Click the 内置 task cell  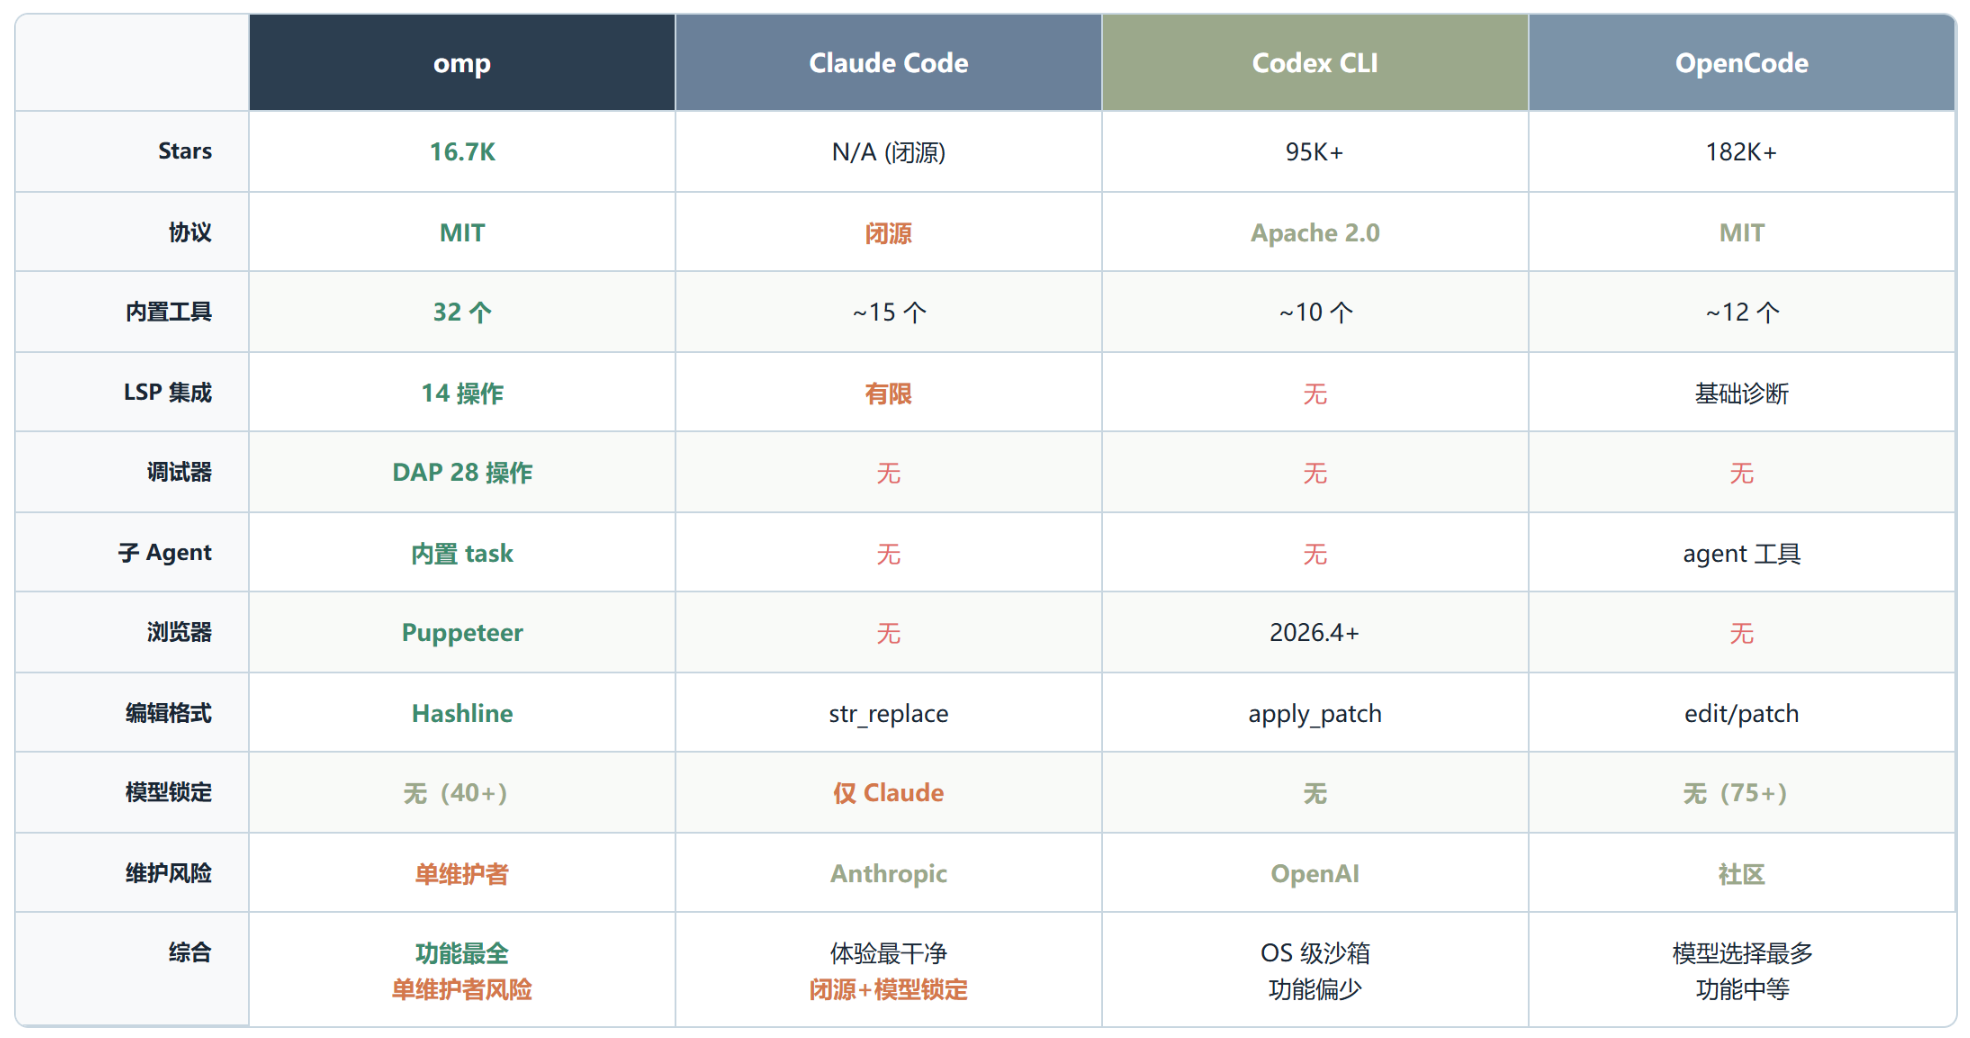(462, 553)
